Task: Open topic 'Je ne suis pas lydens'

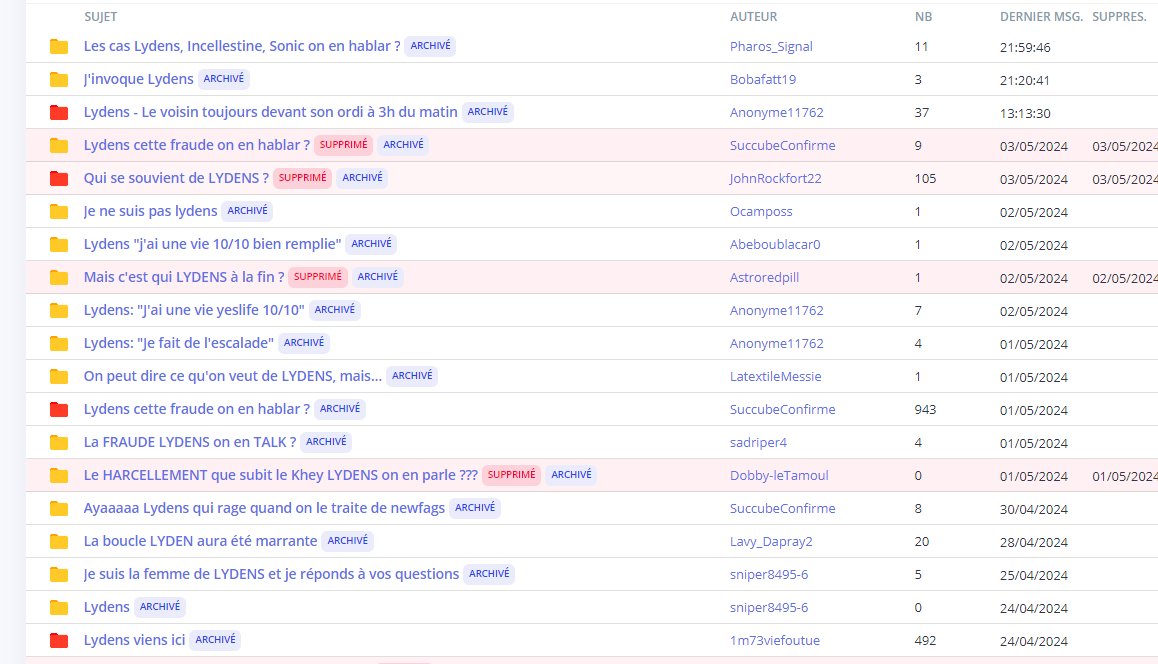Action: coord(151,211)
